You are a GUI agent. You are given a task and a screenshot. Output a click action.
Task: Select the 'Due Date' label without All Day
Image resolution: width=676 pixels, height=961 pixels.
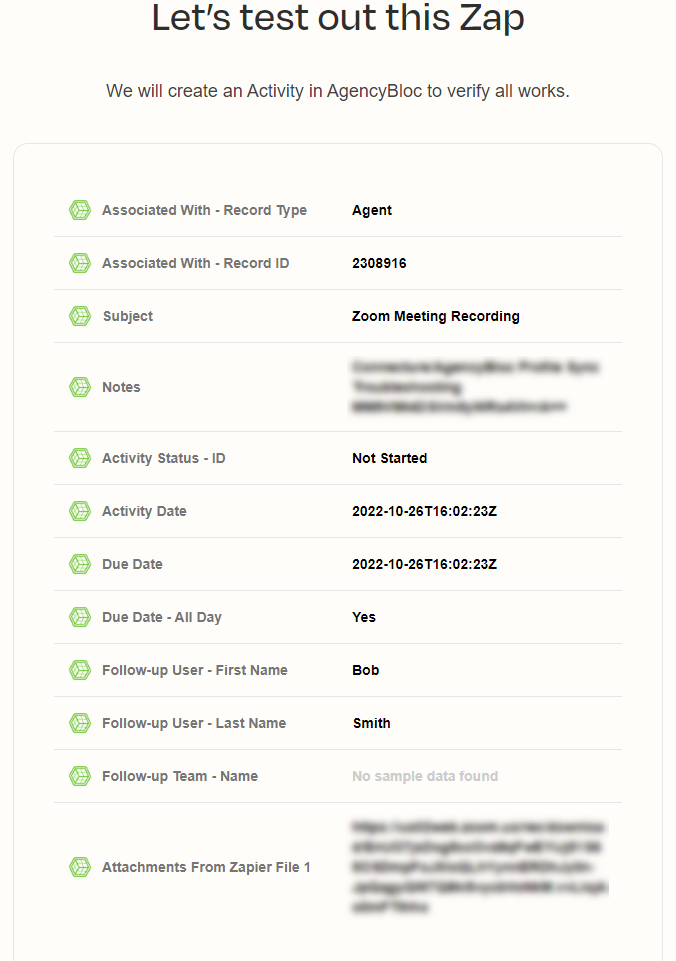[x=132, y=564]
